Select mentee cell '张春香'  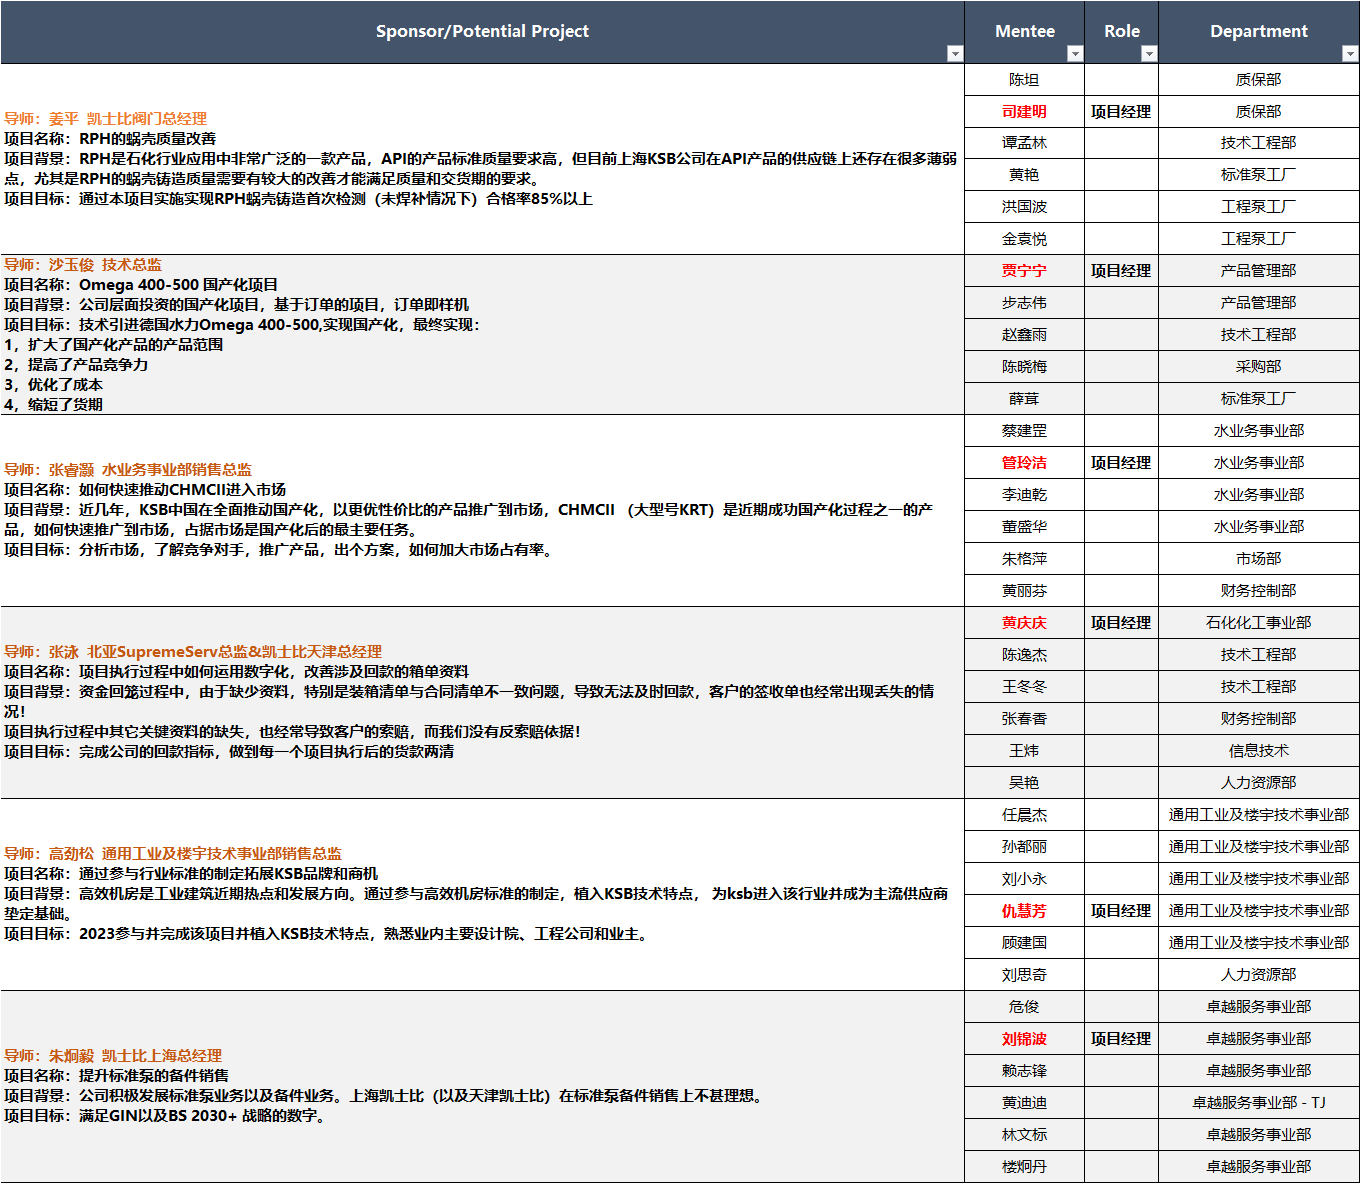pos(1024,719)
